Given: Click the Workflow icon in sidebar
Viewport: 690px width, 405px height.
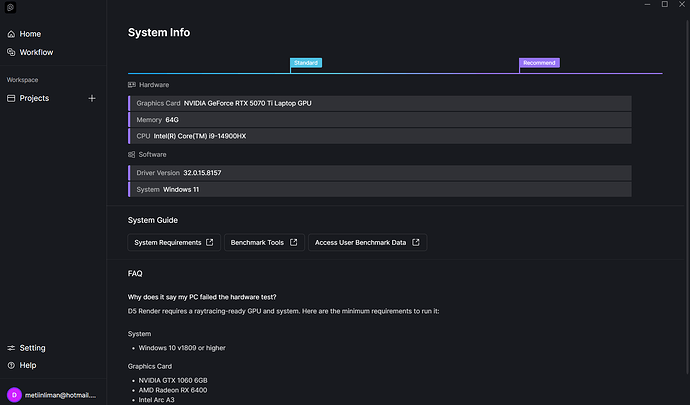Looking at the screenshot, I should click(x=11, y=52).
